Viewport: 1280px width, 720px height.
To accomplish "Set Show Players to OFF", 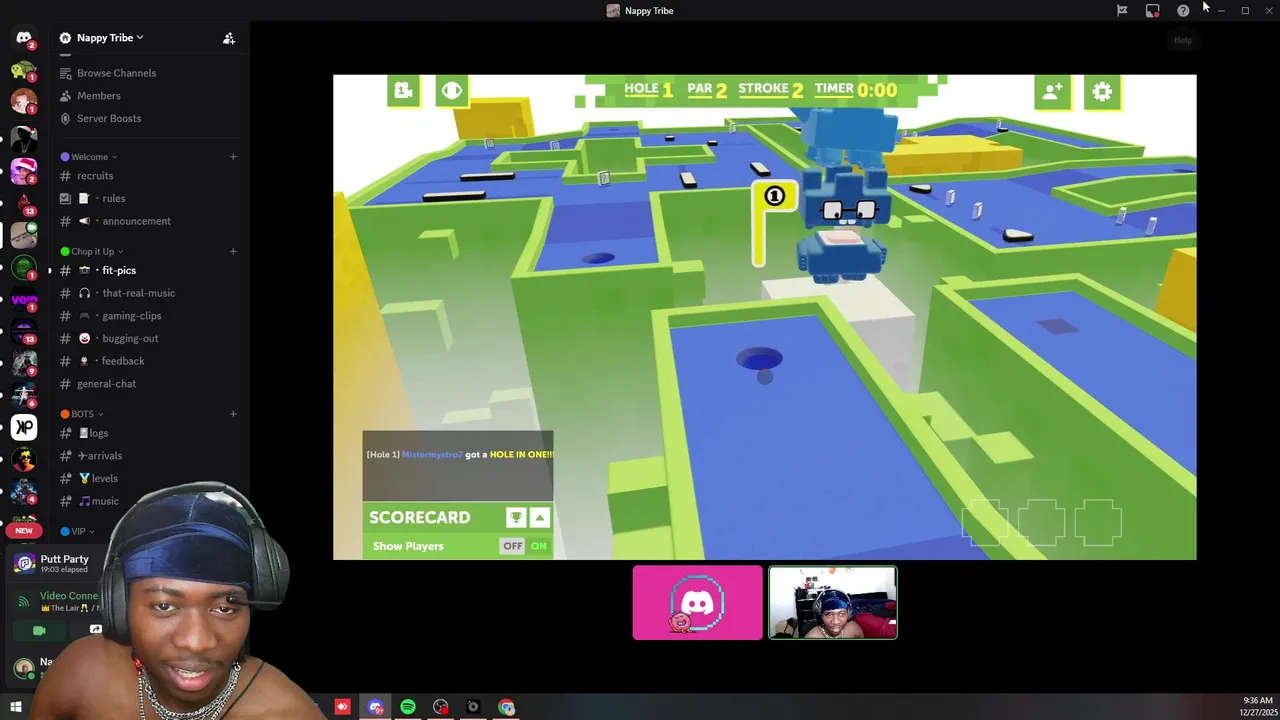I will (x=513, y=546).
